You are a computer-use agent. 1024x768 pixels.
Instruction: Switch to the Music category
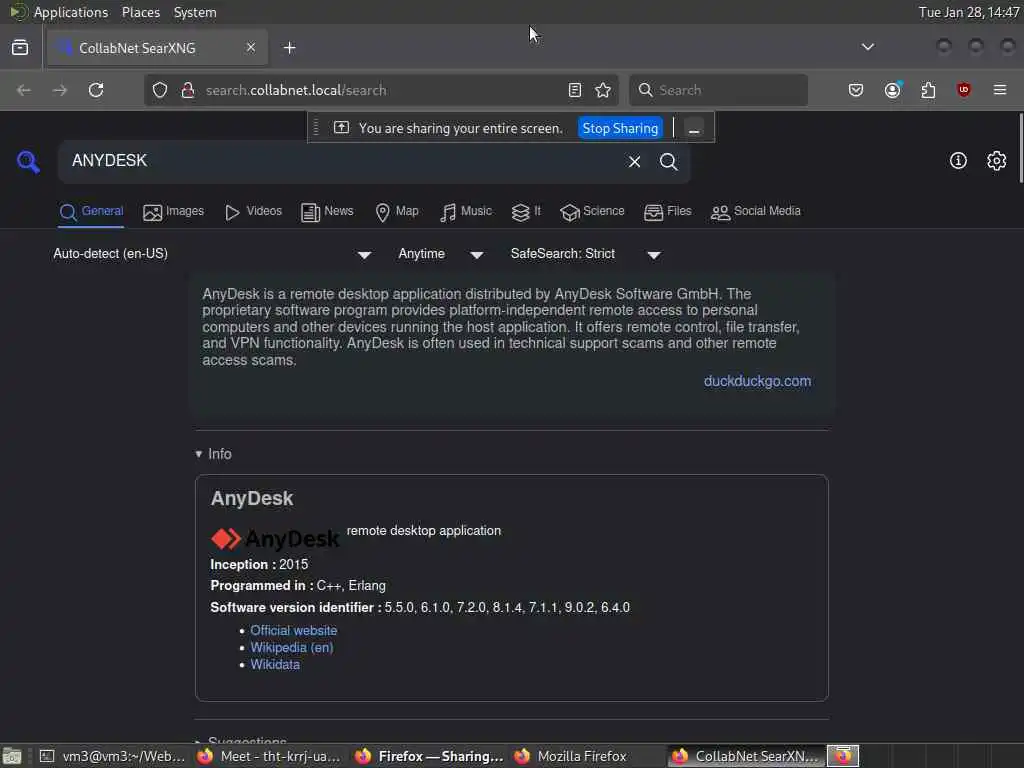pos(466,212)
